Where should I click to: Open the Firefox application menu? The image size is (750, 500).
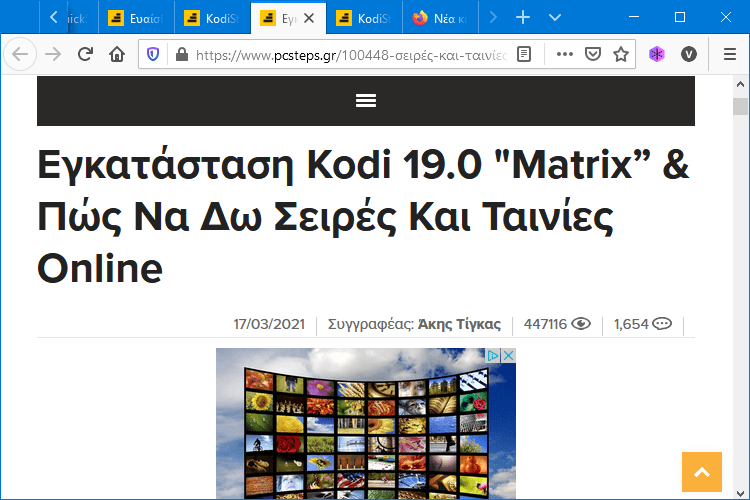coord(730,55)
